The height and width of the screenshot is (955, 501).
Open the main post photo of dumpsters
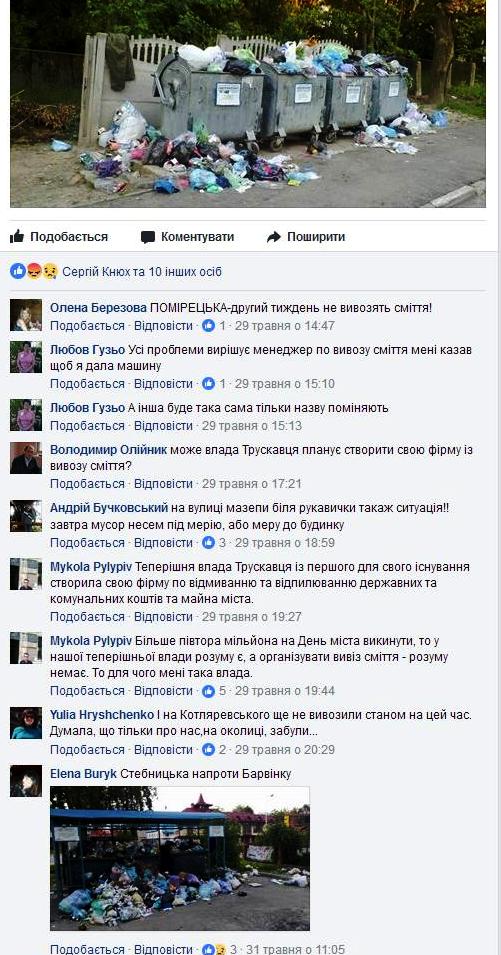[x=248, y=104]
